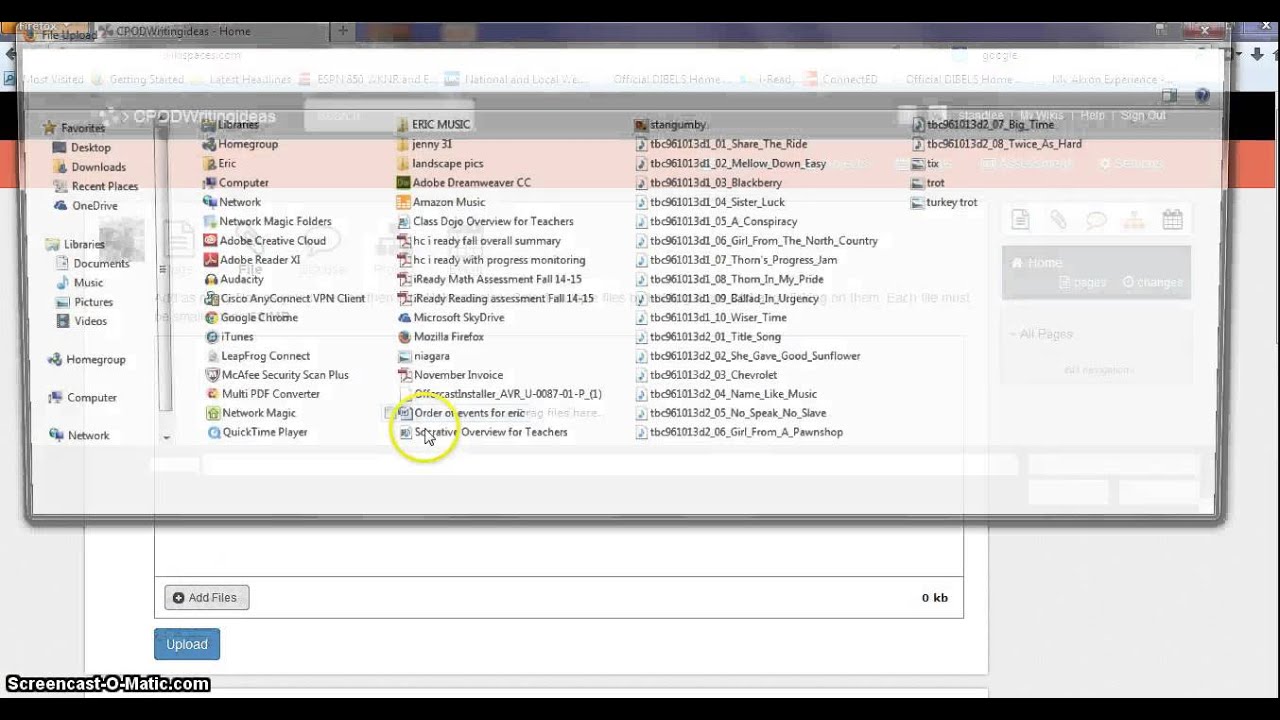The width and height of the screenshot is (1280, 720).
Task: Select Class Dojo Overview for Teachers
Action: point(485,221)
